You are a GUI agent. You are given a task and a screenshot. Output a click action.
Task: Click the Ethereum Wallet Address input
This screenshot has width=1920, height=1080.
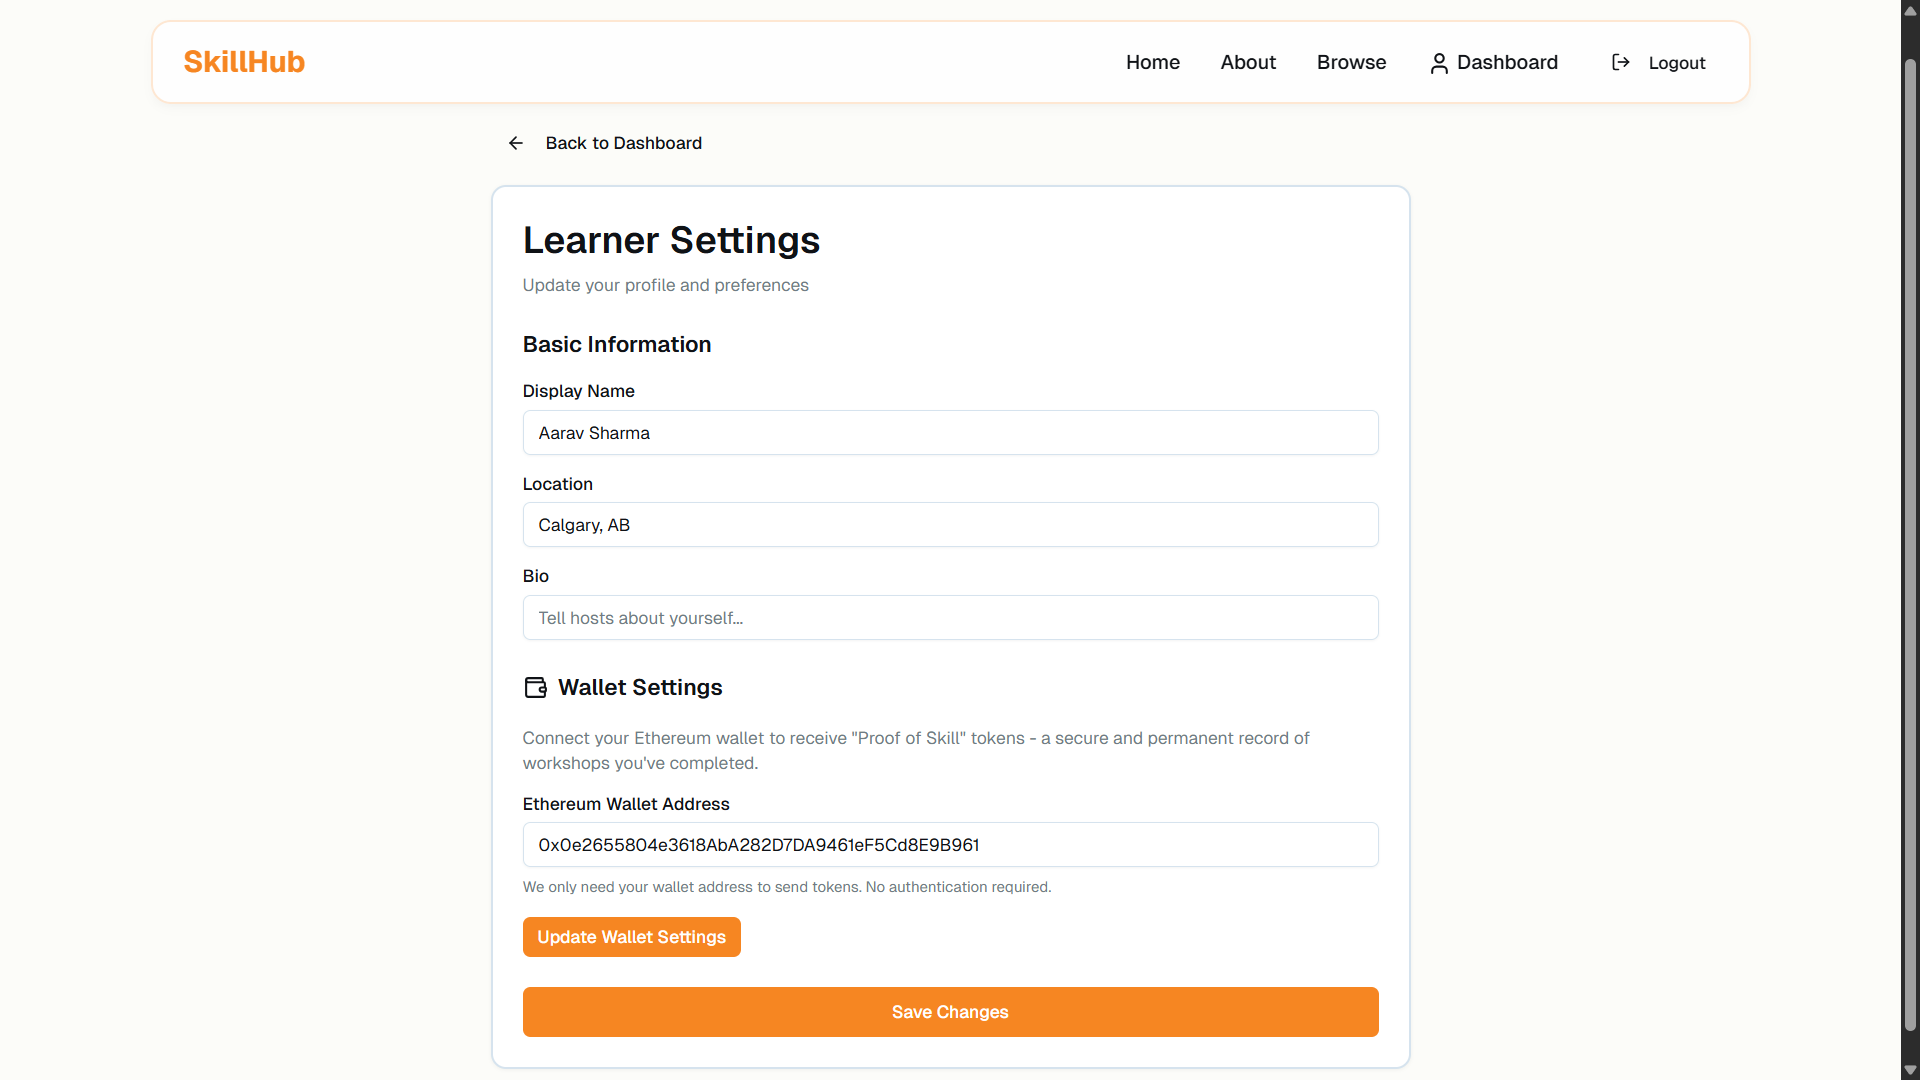point(950,845)
